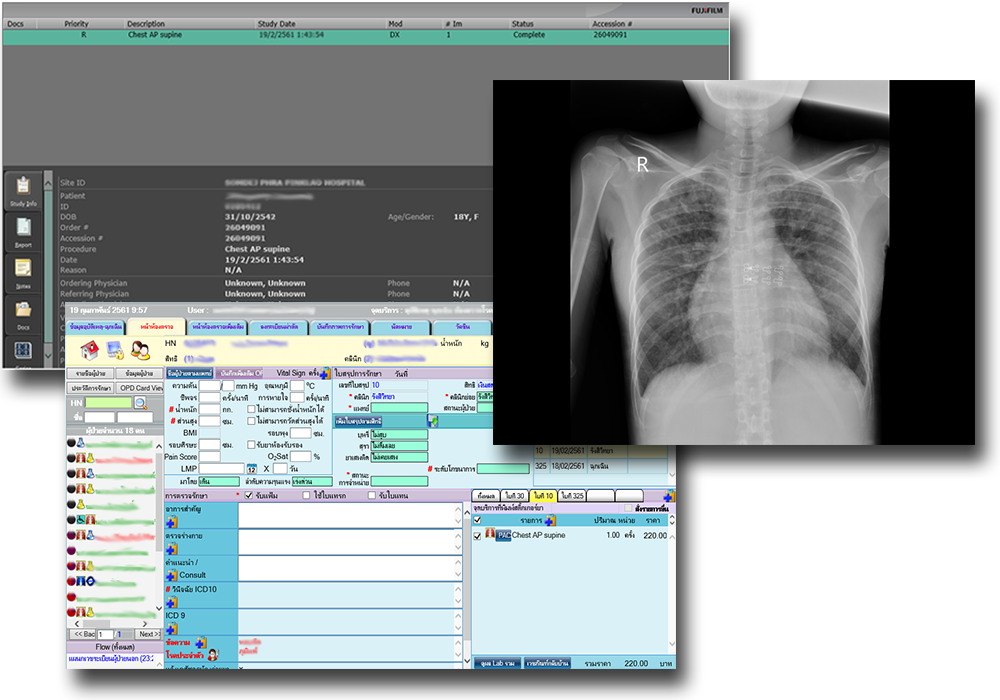Switch to the ใบที่ 10 order tab

543,495
